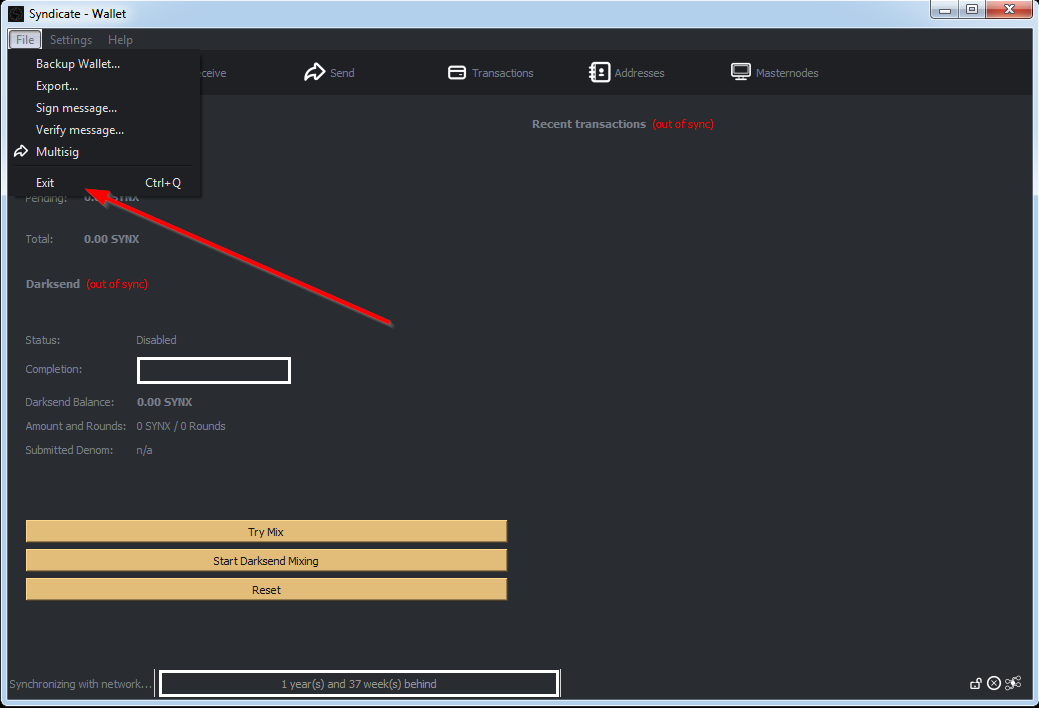This screenshot has width=1039, height=708.
Task: Open the Send tab
Action: (330, 73)
